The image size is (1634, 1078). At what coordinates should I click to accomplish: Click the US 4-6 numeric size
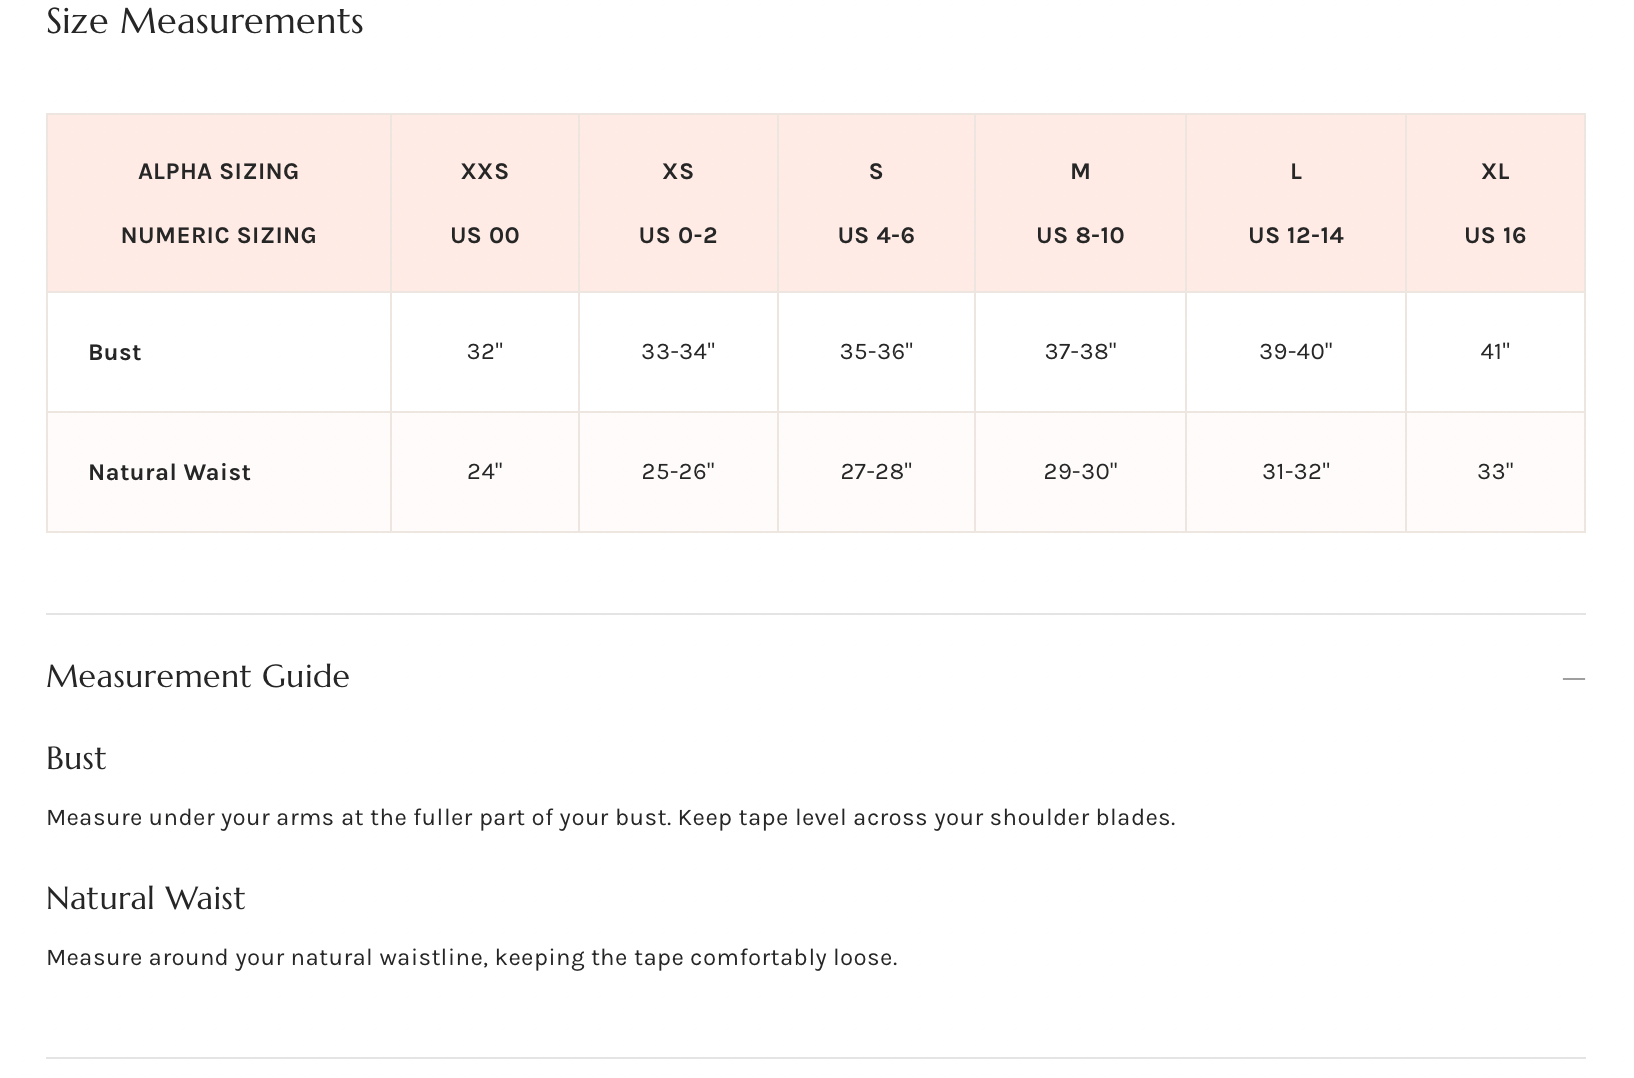click(x=876, y=236)
